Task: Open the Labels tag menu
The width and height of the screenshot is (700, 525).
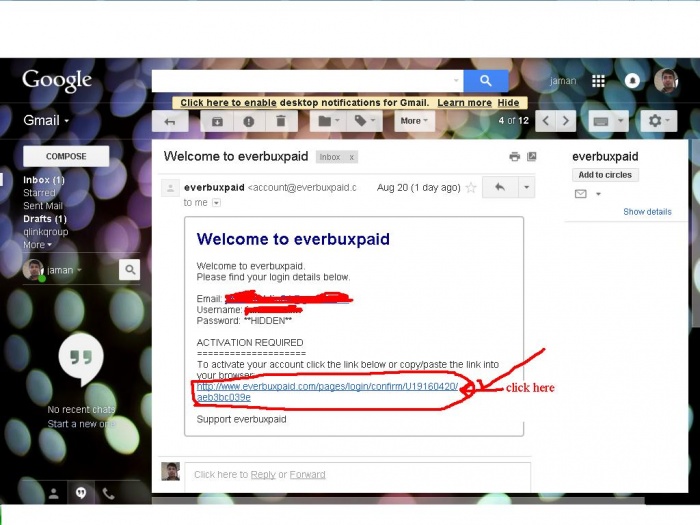Action: click(x=365, y=121)
